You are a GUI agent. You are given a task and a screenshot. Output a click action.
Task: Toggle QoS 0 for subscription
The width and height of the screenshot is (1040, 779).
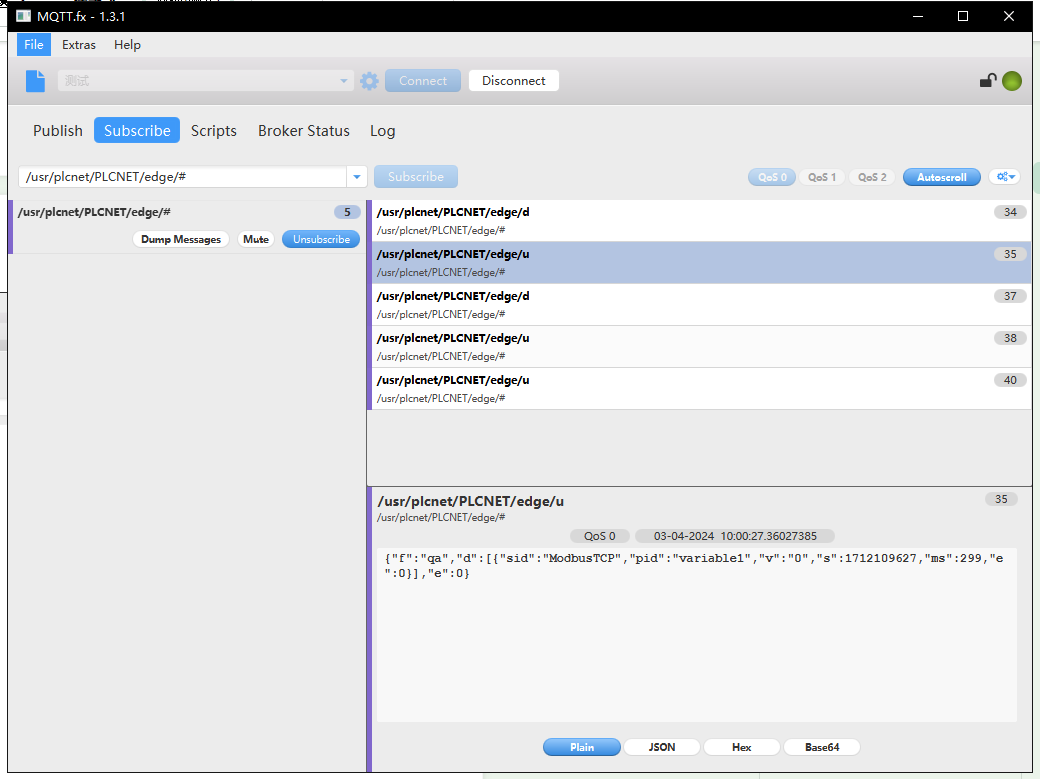[771, 177]
